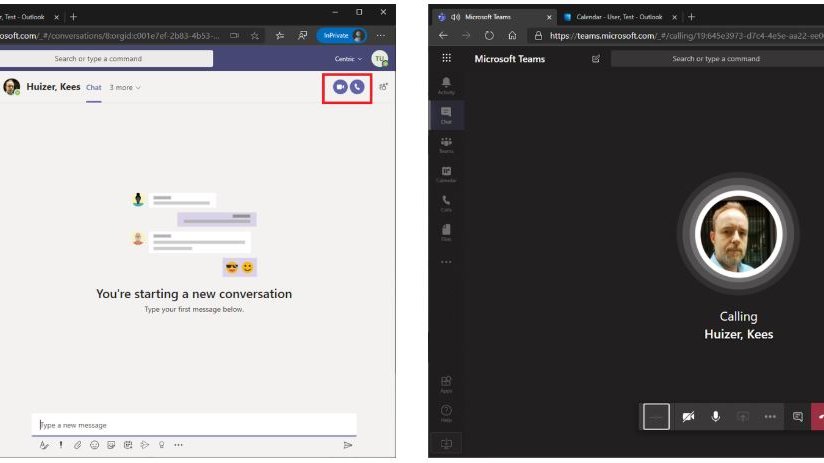Open the Format text tool below message box
This screenshot has width=824, height=463.
44,445
